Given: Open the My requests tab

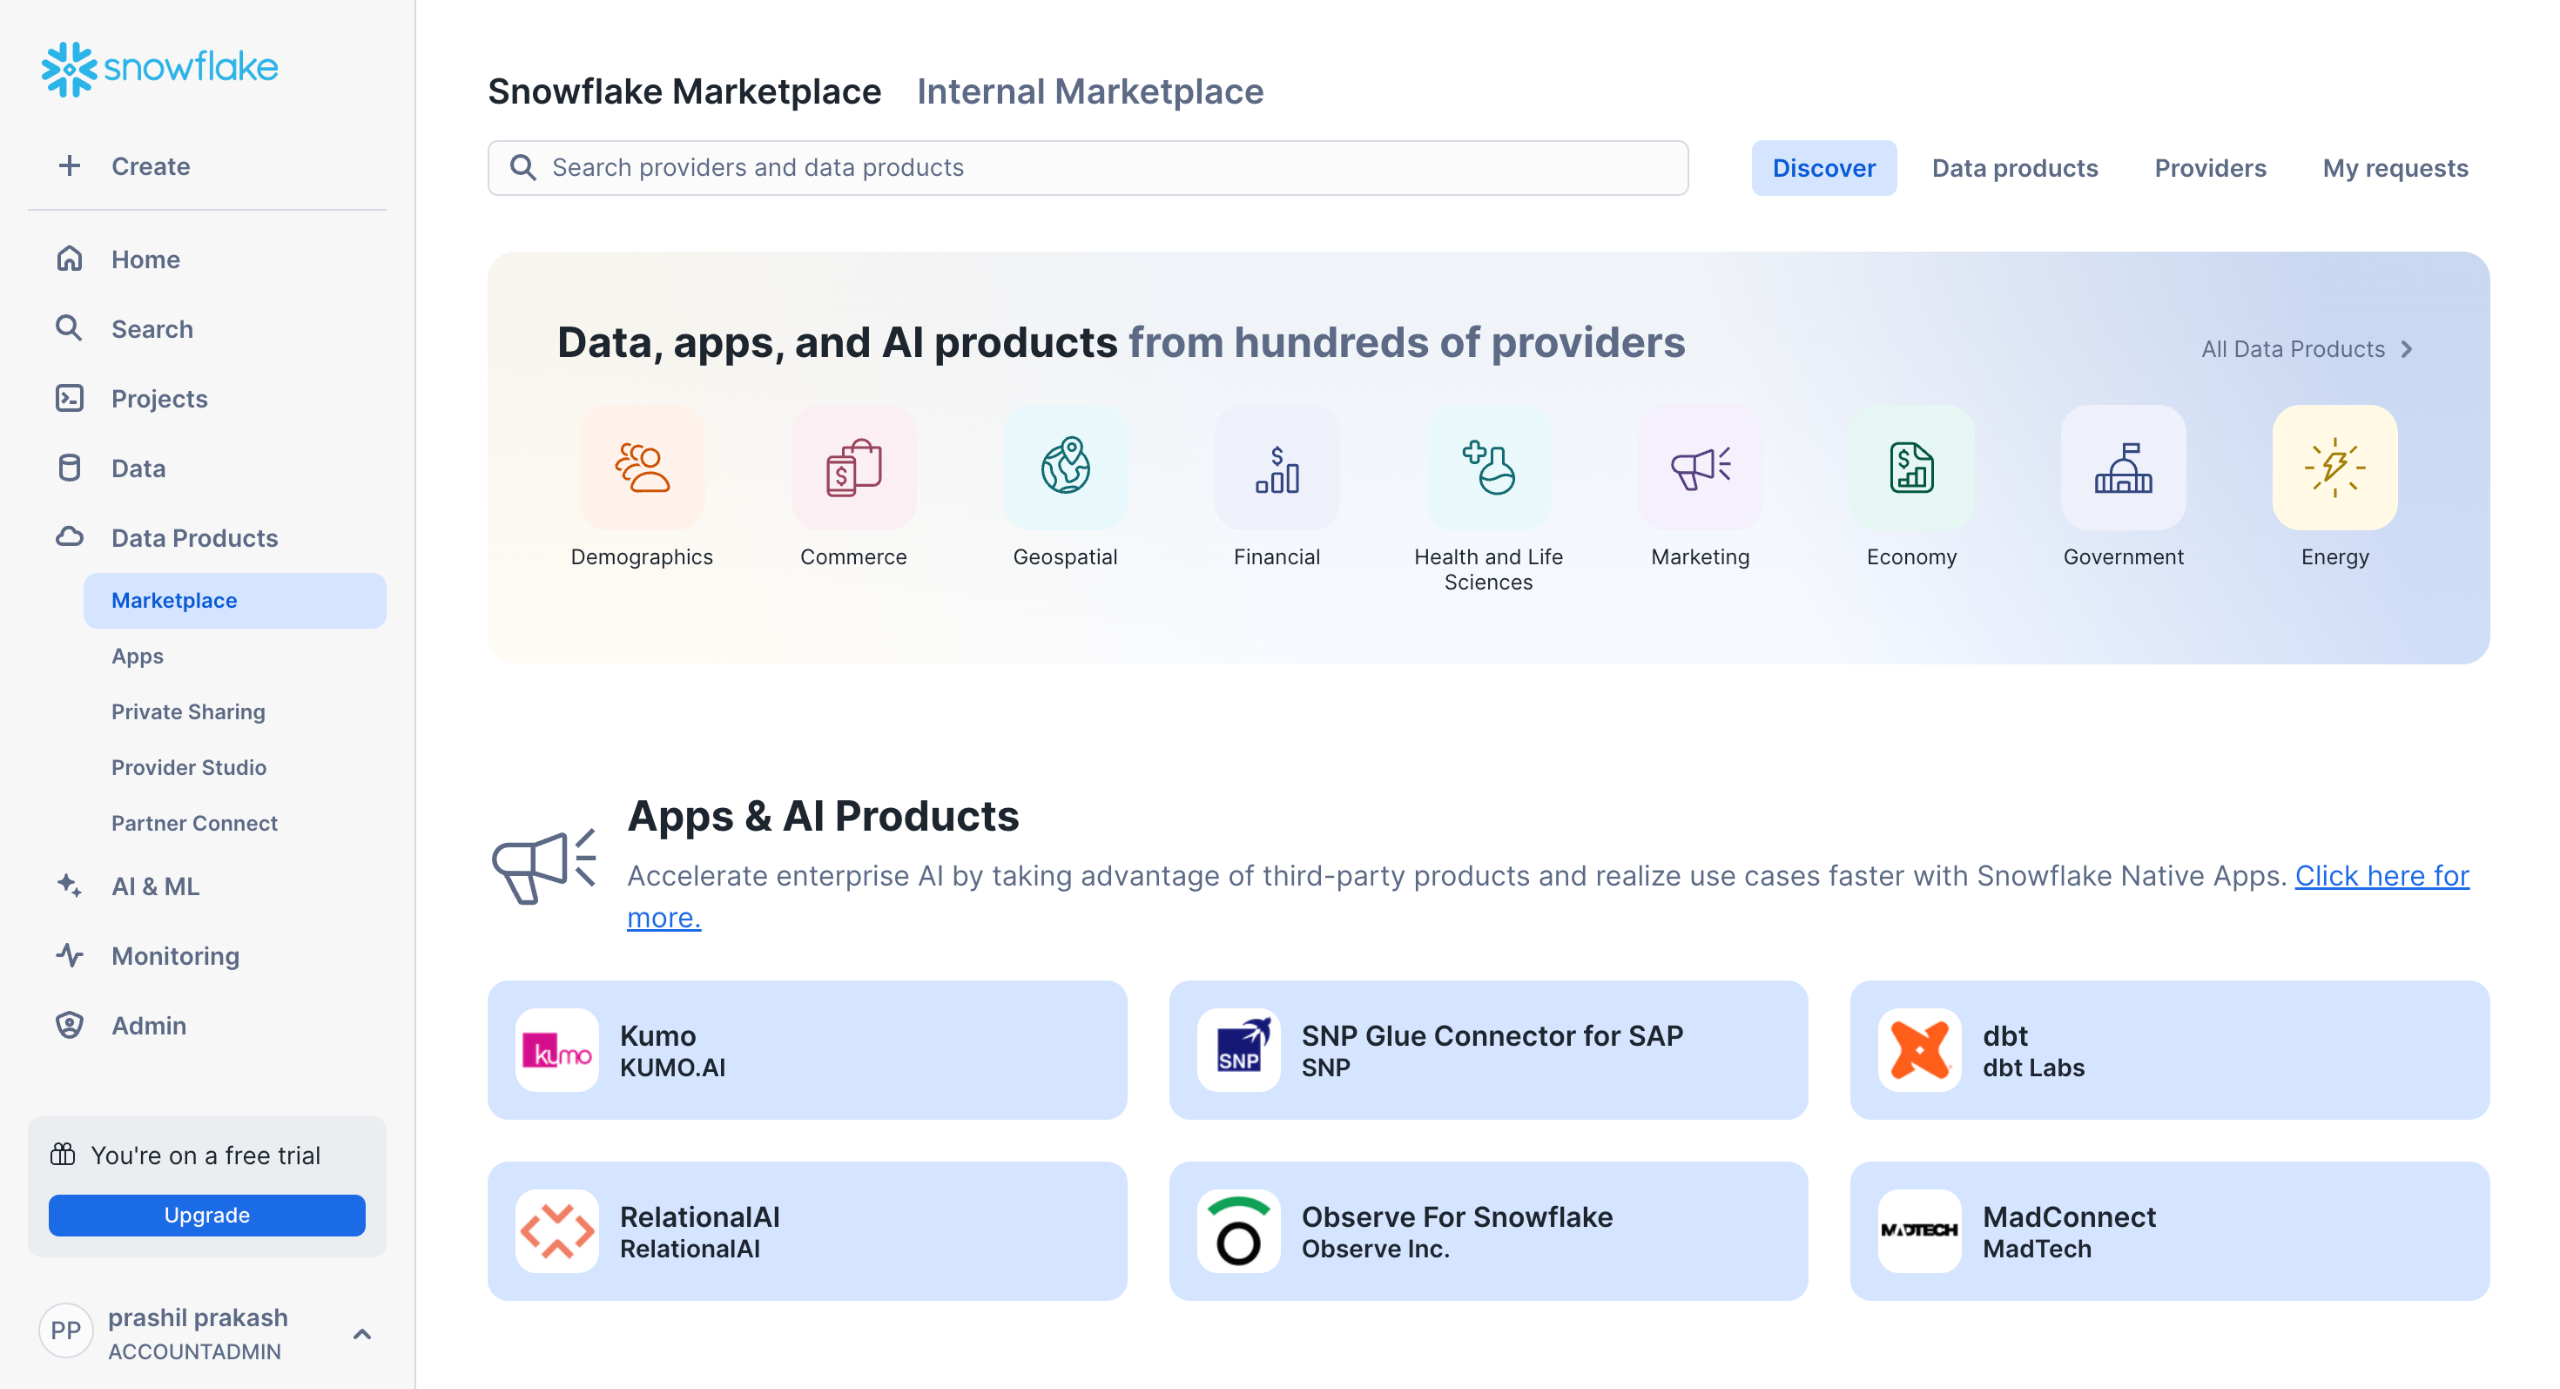Looking at the screenshot, I should (x=2395, y=168).
